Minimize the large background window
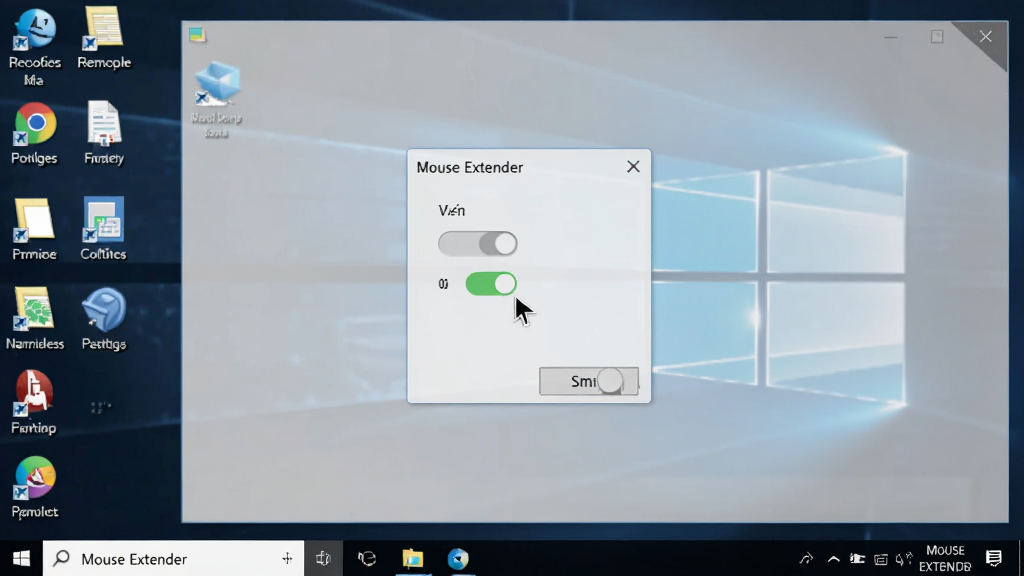 (891, 37)
